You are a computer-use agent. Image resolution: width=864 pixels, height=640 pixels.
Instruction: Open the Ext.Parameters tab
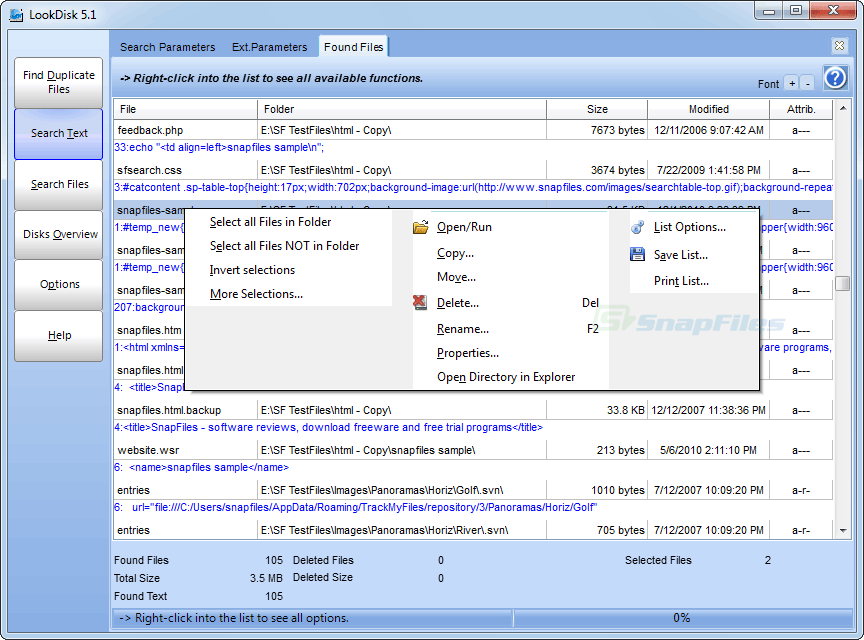tap(269, 47)
